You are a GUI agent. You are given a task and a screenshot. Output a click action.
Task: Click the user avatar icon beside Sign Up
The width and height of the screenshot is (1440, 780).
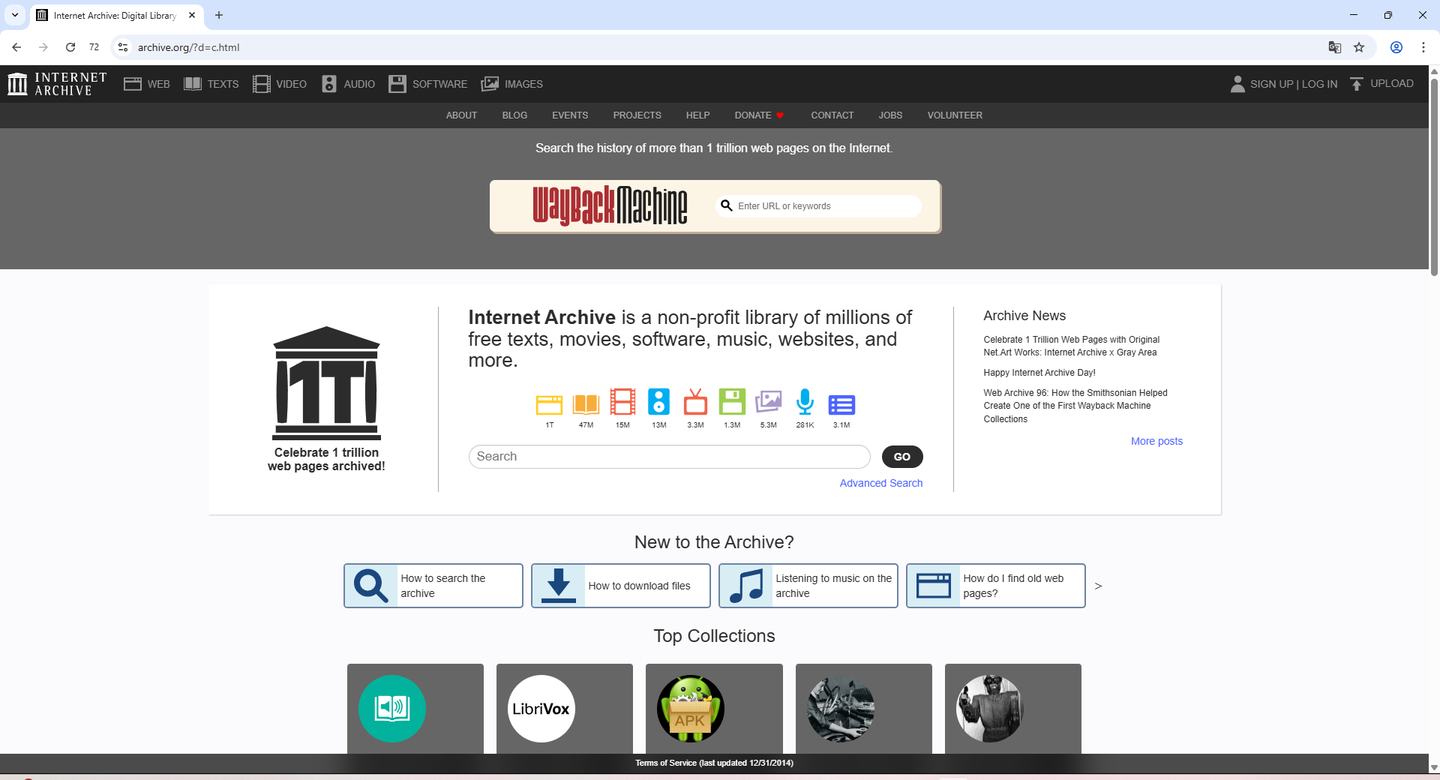1238,84
